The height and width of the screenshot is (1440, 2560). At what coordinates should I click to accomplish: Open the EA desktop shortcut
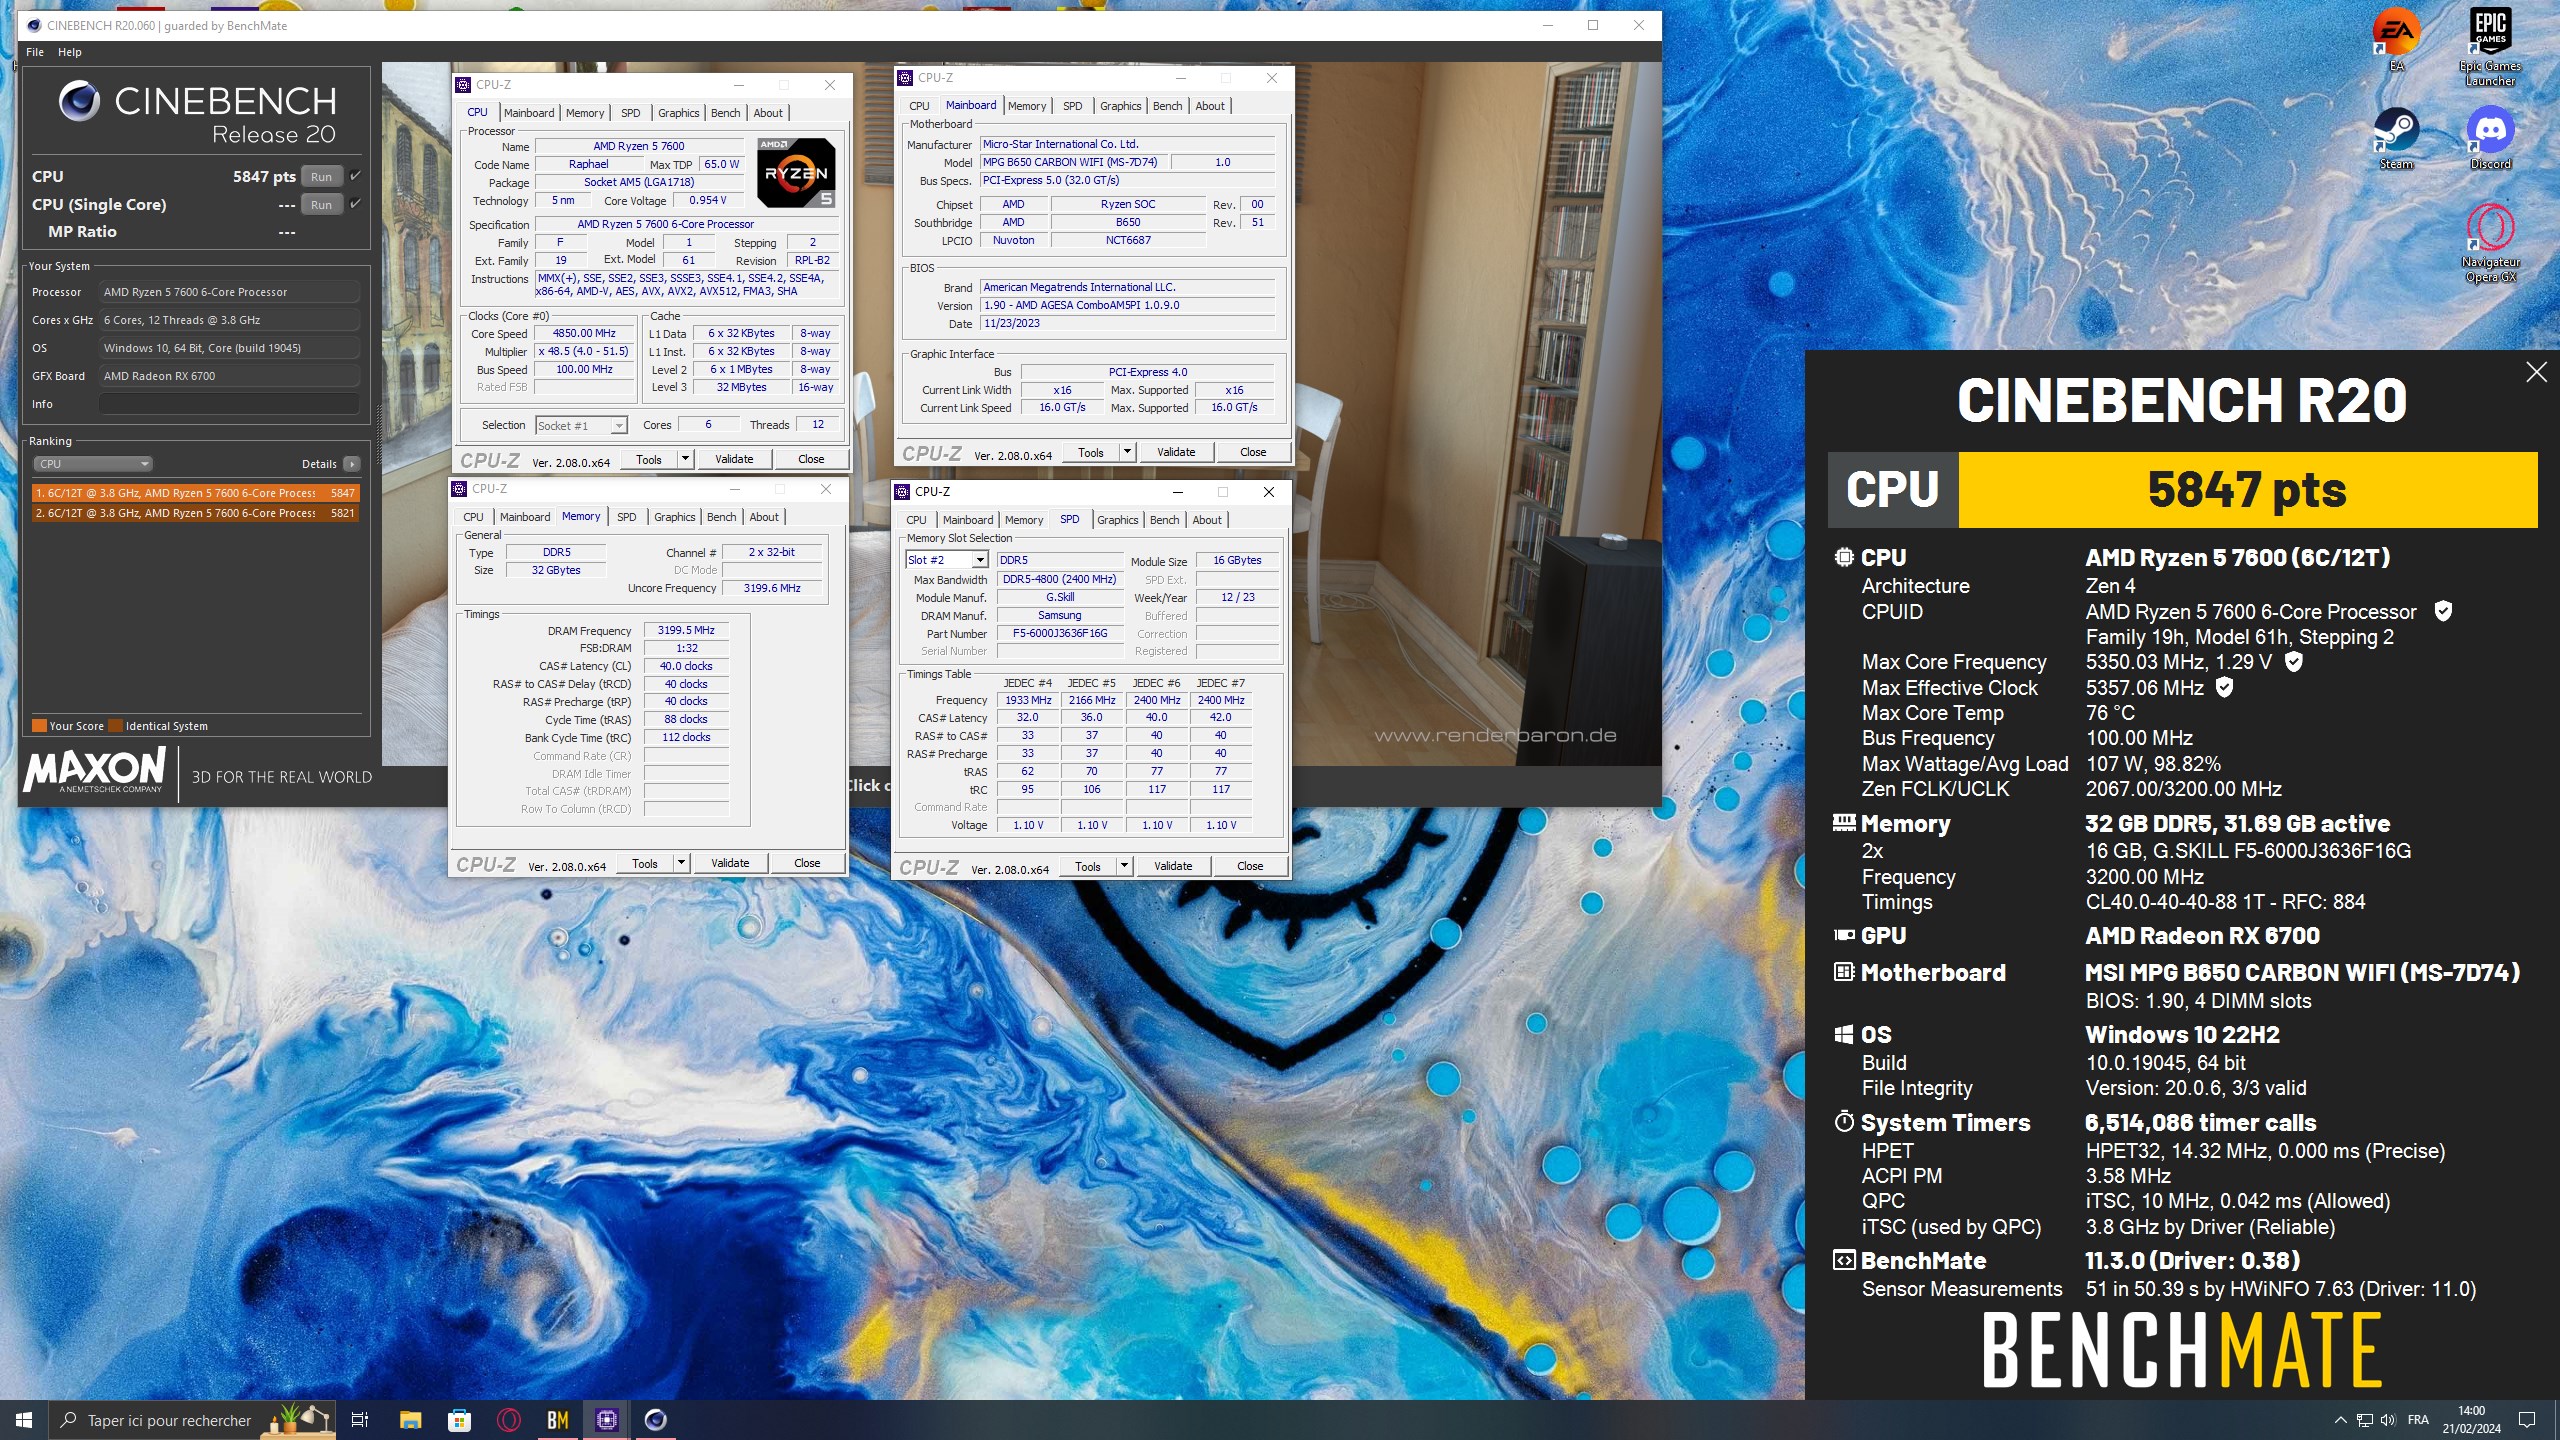click(2395, 38)
